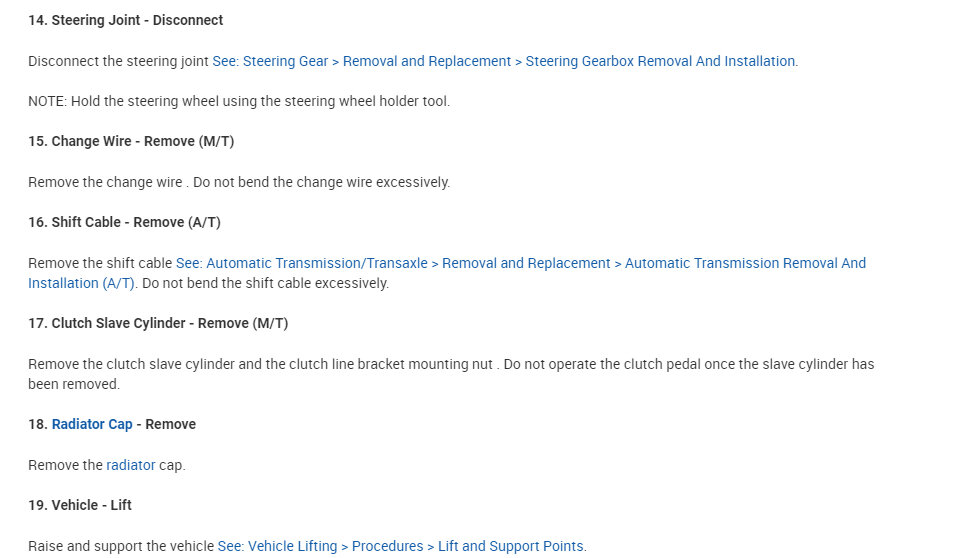Click step 19 Vehicle - Lift heading

tap(80, 505)
